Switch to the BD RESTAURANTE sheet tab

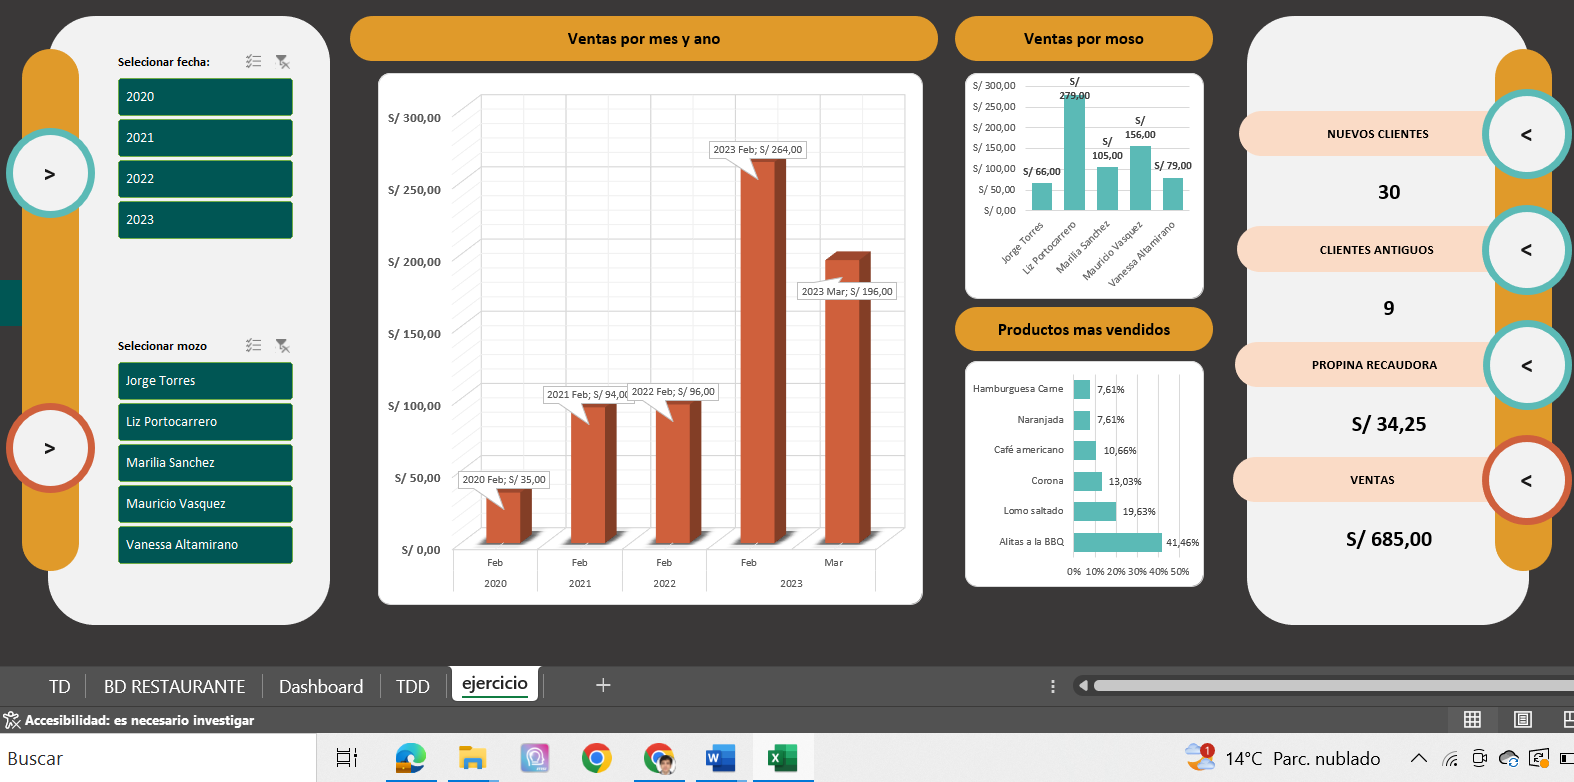(174, 687)
